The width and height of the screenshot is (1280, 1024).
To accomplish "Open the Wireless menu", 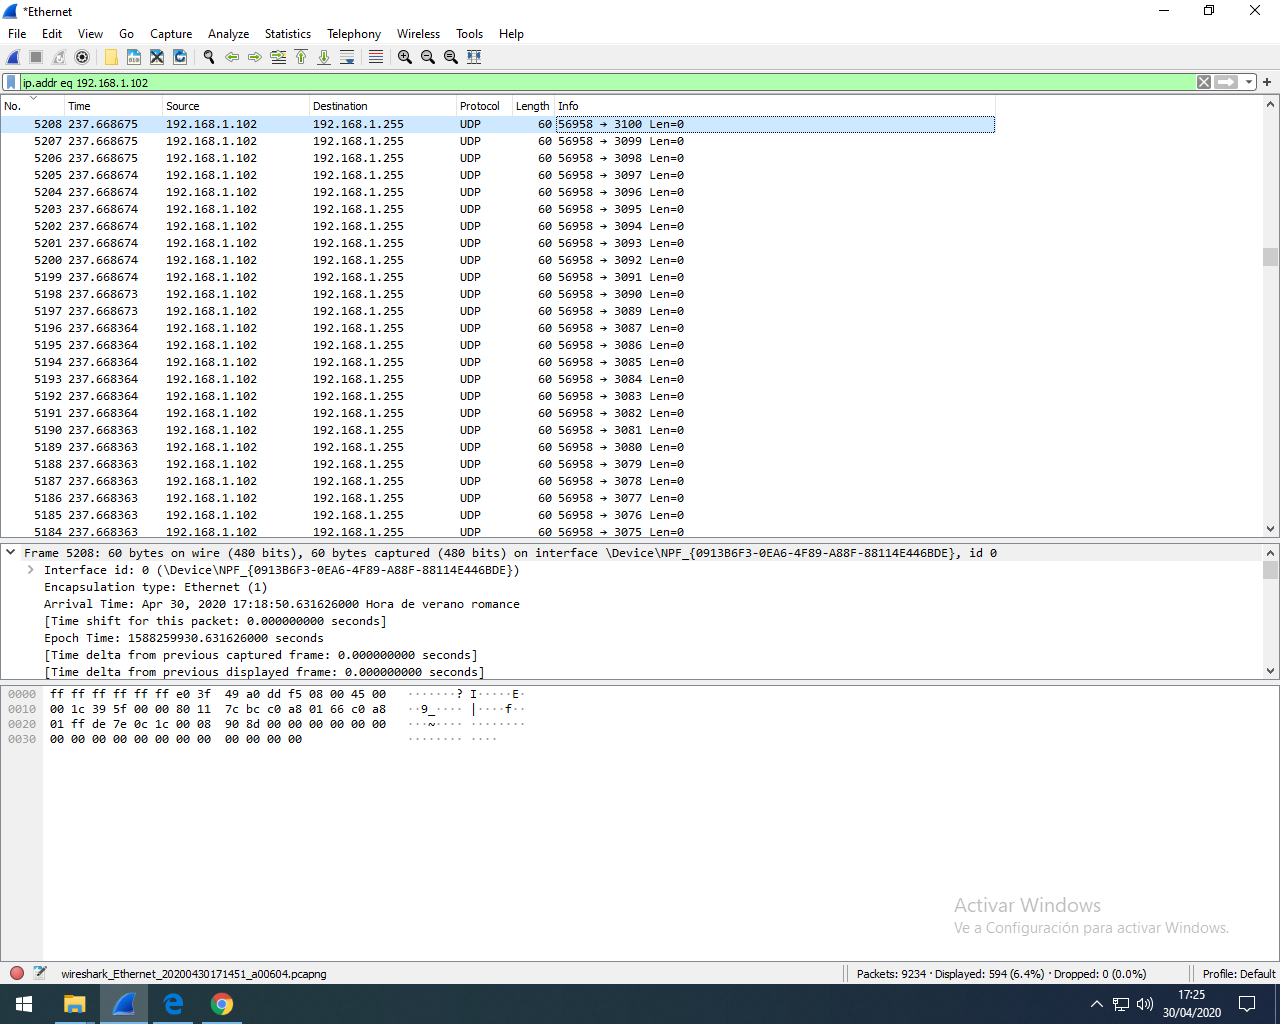I will 418,34.
